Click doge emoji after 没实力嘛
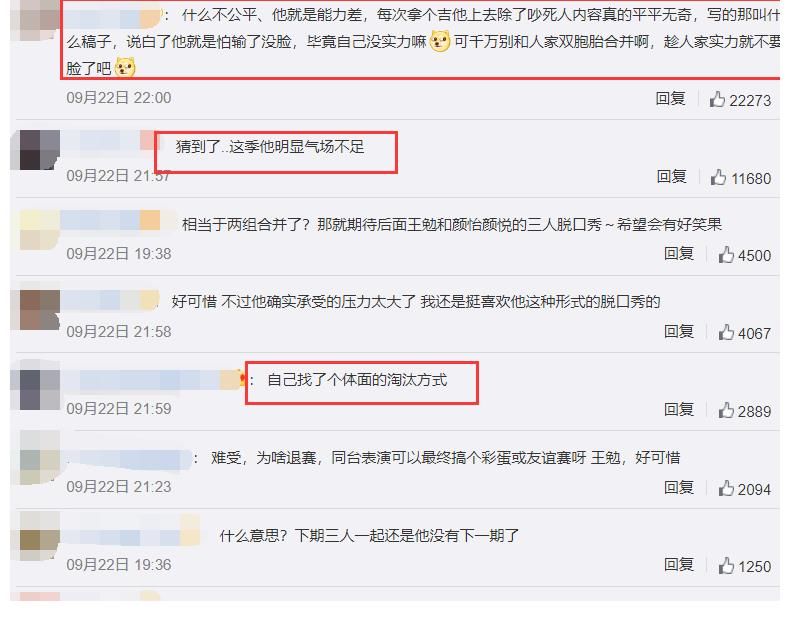This screenshot has height=621, width=790. pyautogui.click(x=439, y=41)
